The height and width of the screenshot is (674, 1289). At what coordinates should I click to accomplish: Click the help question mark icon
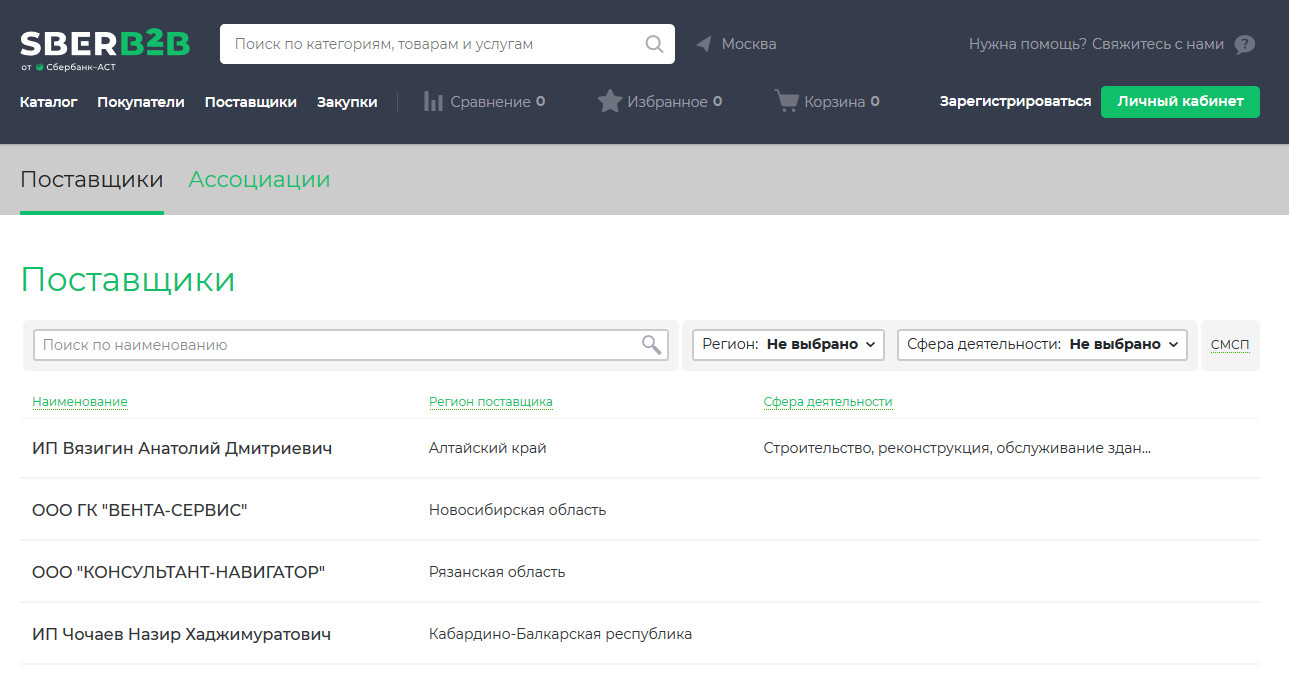click(x=1244, y=44)
